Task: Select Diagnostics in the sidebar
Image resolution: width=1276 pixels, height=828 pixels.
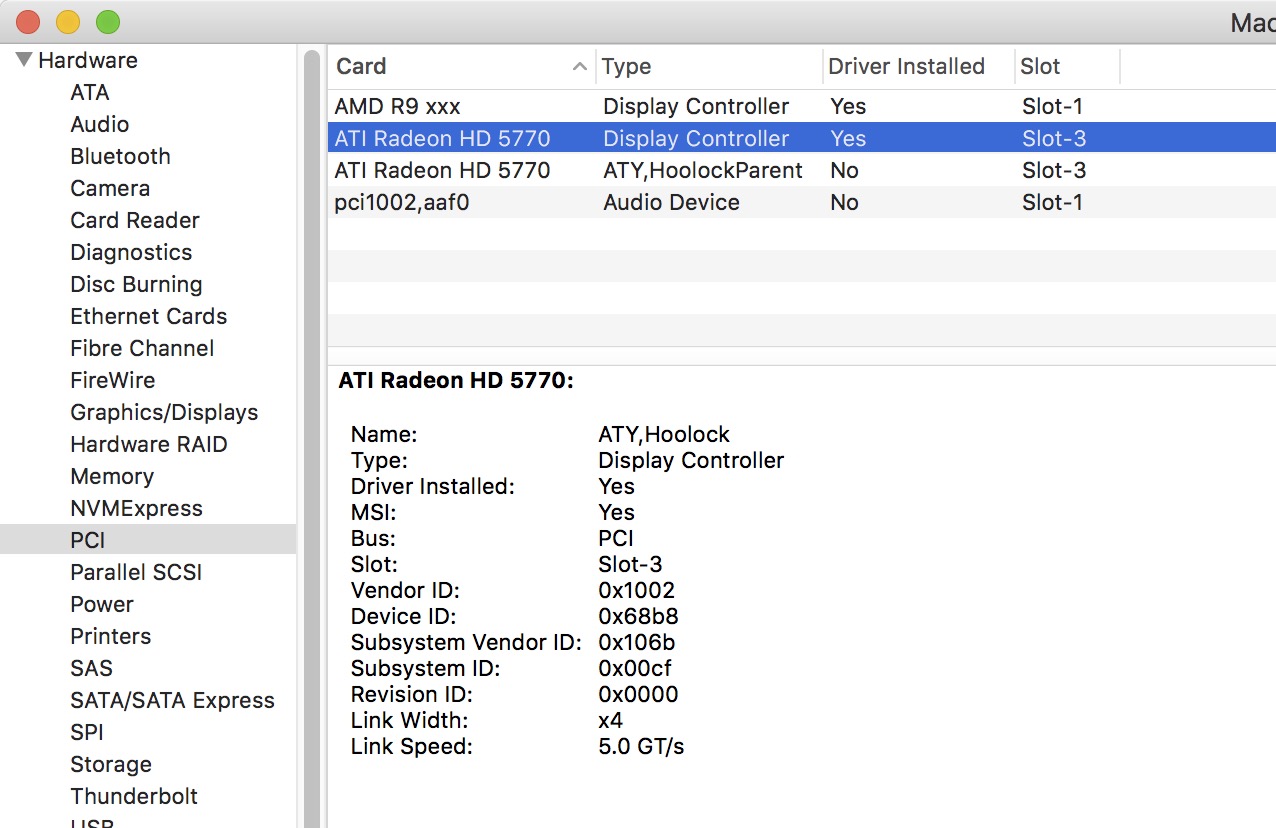Action: 131,252
